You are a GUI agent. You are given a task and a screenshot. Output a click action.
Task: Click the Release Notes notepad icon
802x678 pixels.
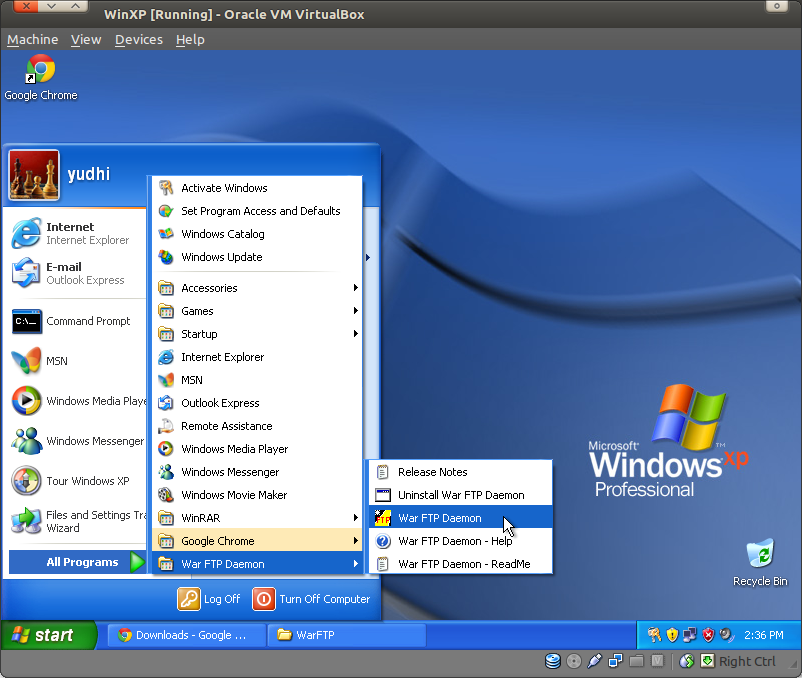tap(383, 472)
